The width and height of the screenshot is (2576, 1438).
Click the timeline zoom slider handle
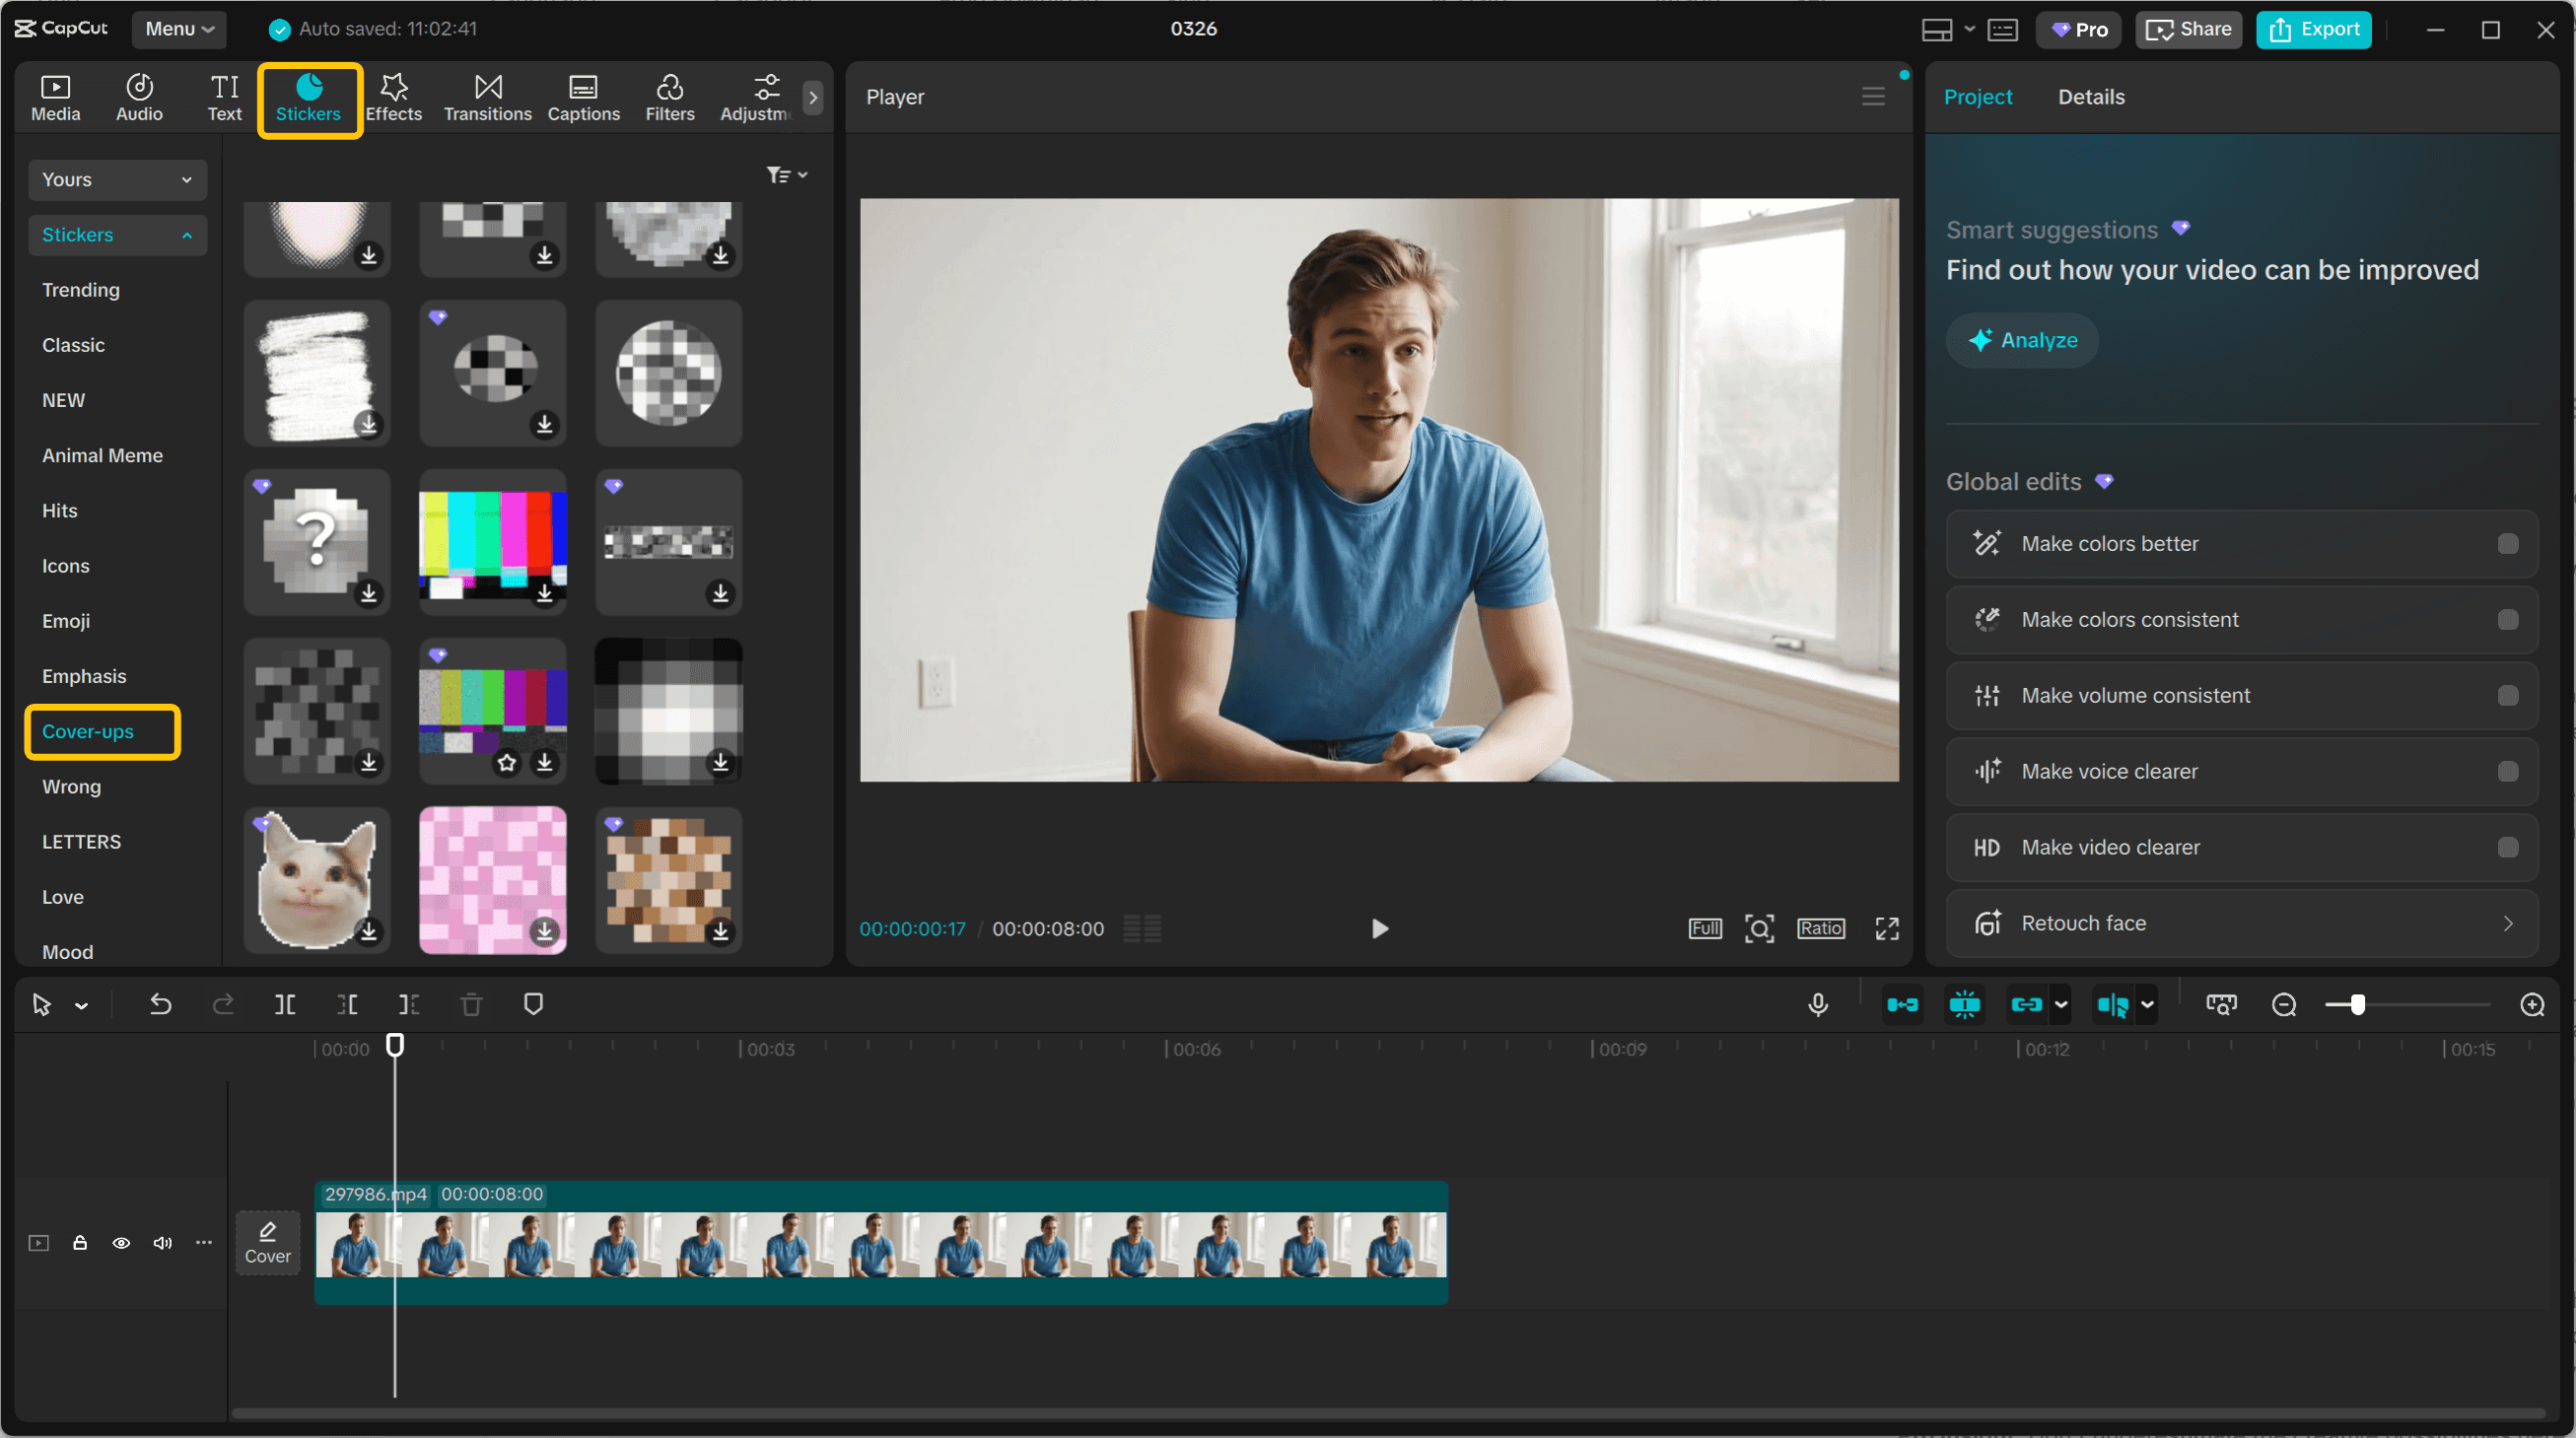pyautogui.click(x=2357, y=1004)
